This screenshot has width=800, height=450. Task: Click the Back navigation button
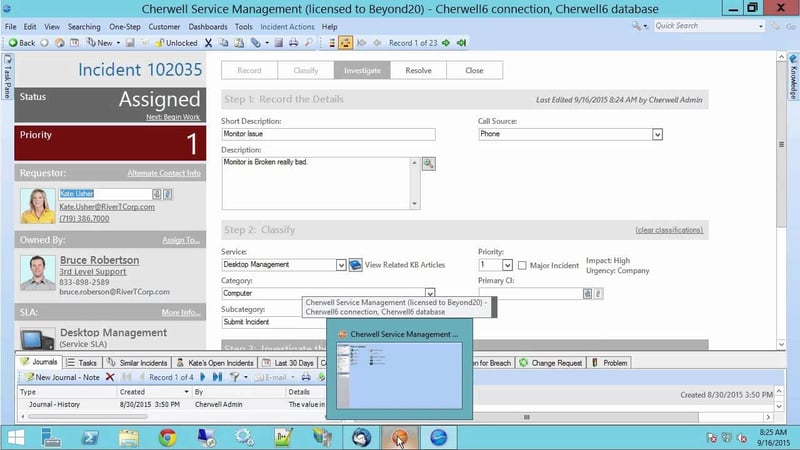coord(21,43)
